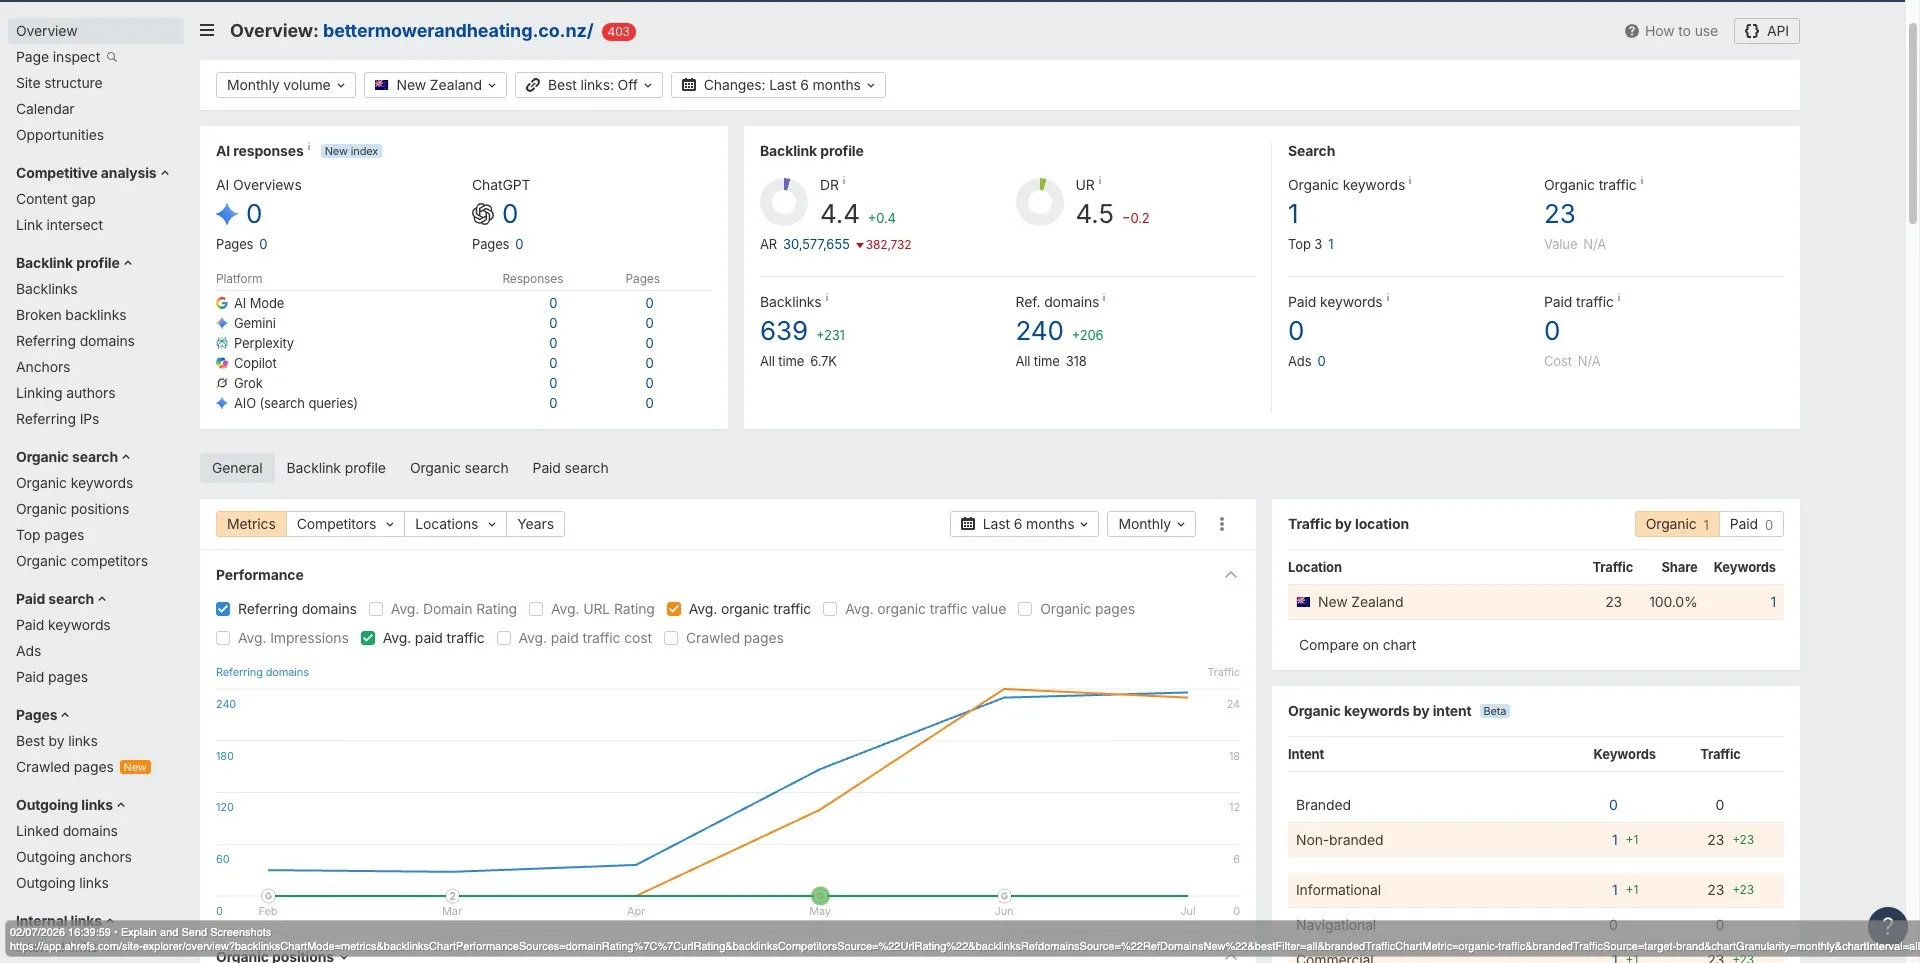Click the Gemini platform icon

click(x=222, y=323)
